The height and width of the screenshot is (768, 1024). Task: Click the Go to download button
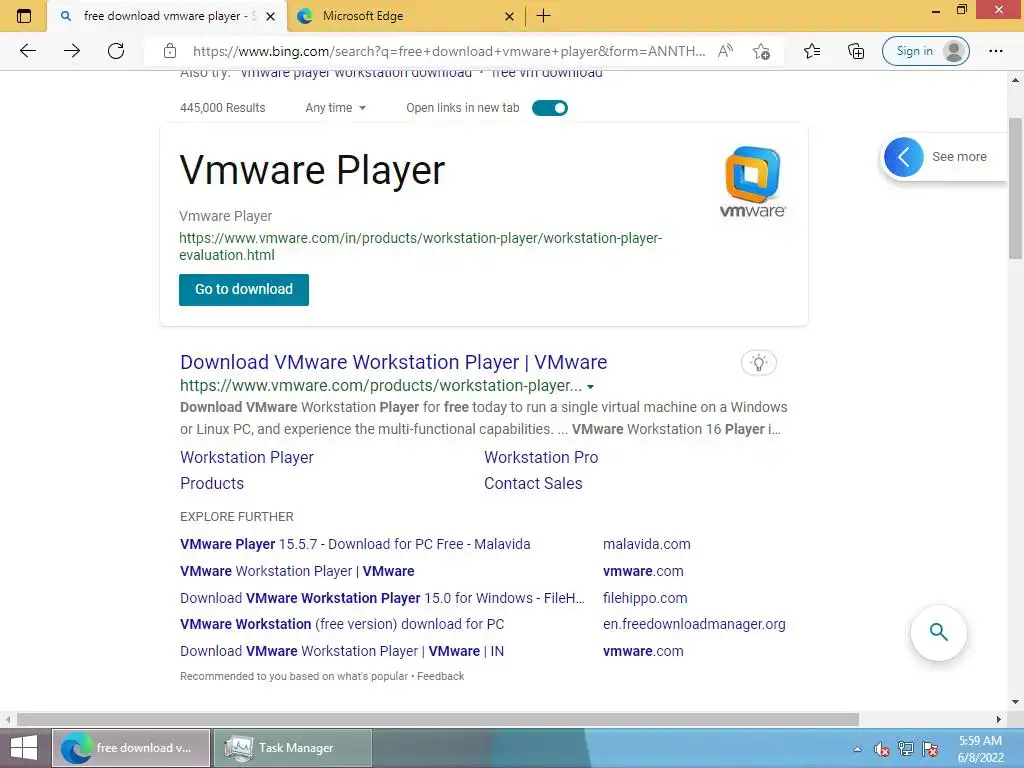pyautogui.click(x=244, y=289)
